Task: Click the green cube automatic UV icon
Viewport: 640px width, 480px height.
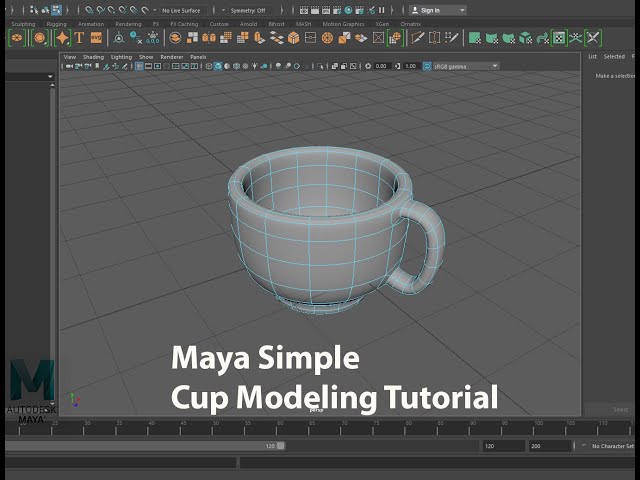Action: [x=526, y=38]
